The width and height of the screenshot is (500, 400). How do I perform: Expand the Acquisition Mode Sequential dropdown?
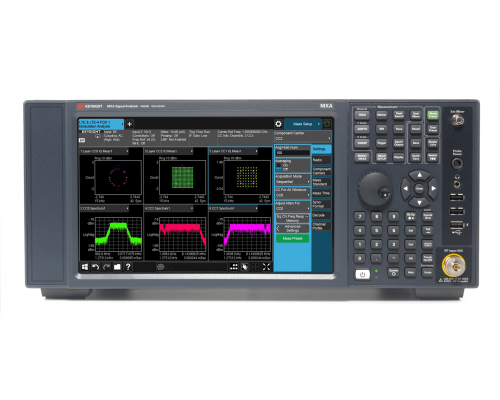[x=292, y=182]
